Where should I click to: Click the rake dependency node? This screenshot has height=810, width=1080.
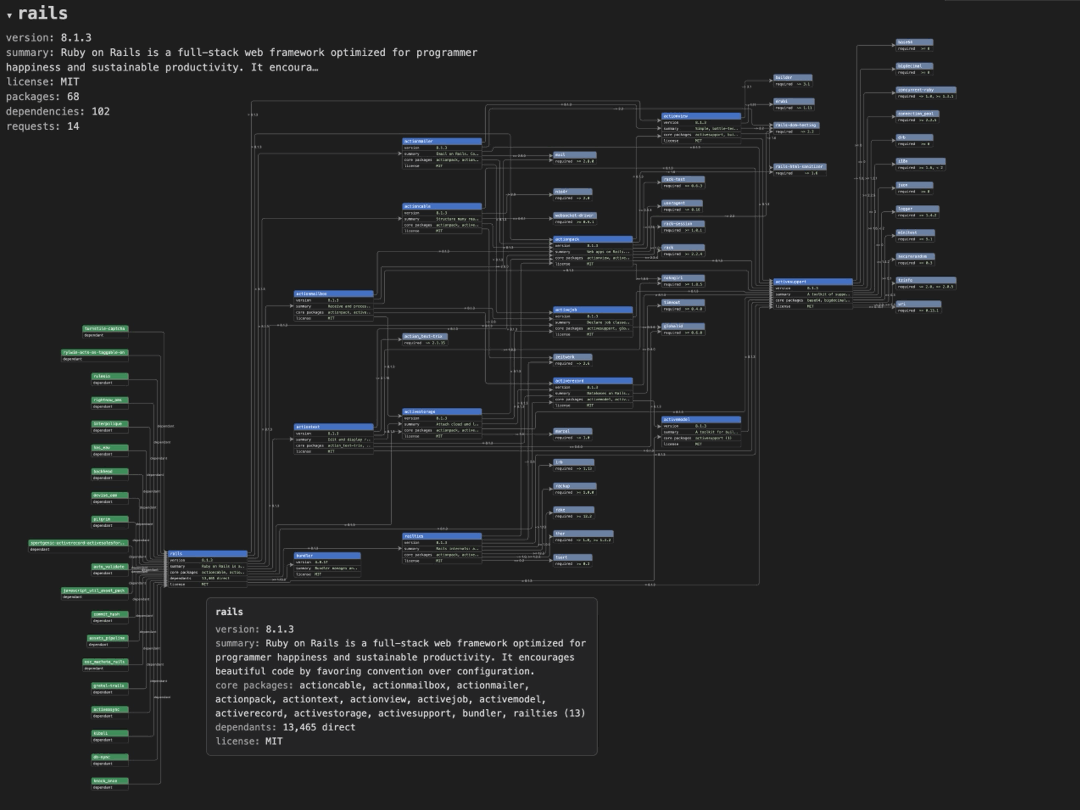click(574, 512)
